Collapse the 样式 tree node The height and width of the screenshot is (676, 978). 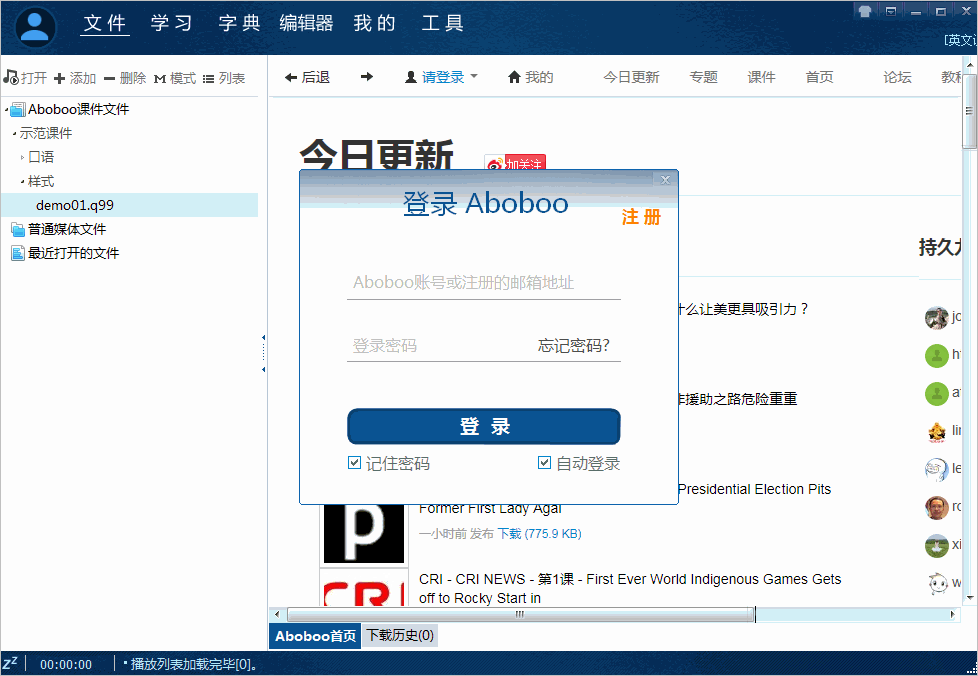point(22,181)
